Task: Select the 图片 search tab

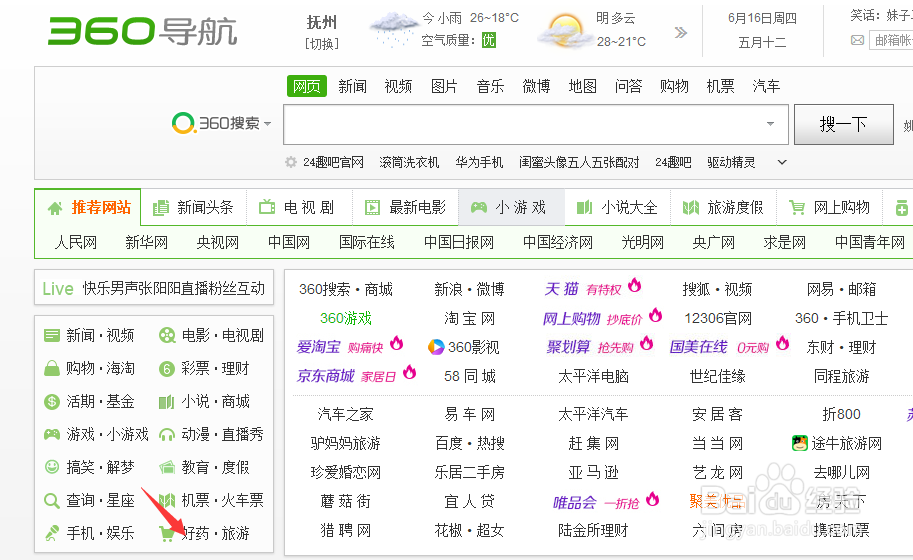Action: 444,86
